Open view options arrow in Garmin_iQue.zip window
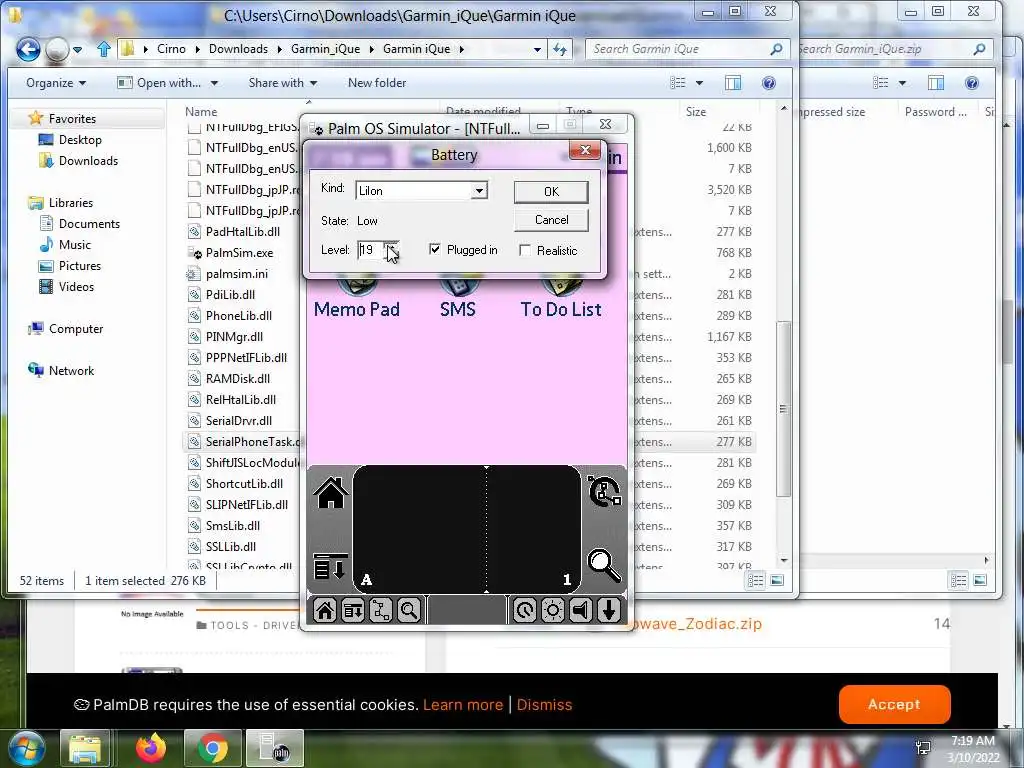 [x=903, y=83]
